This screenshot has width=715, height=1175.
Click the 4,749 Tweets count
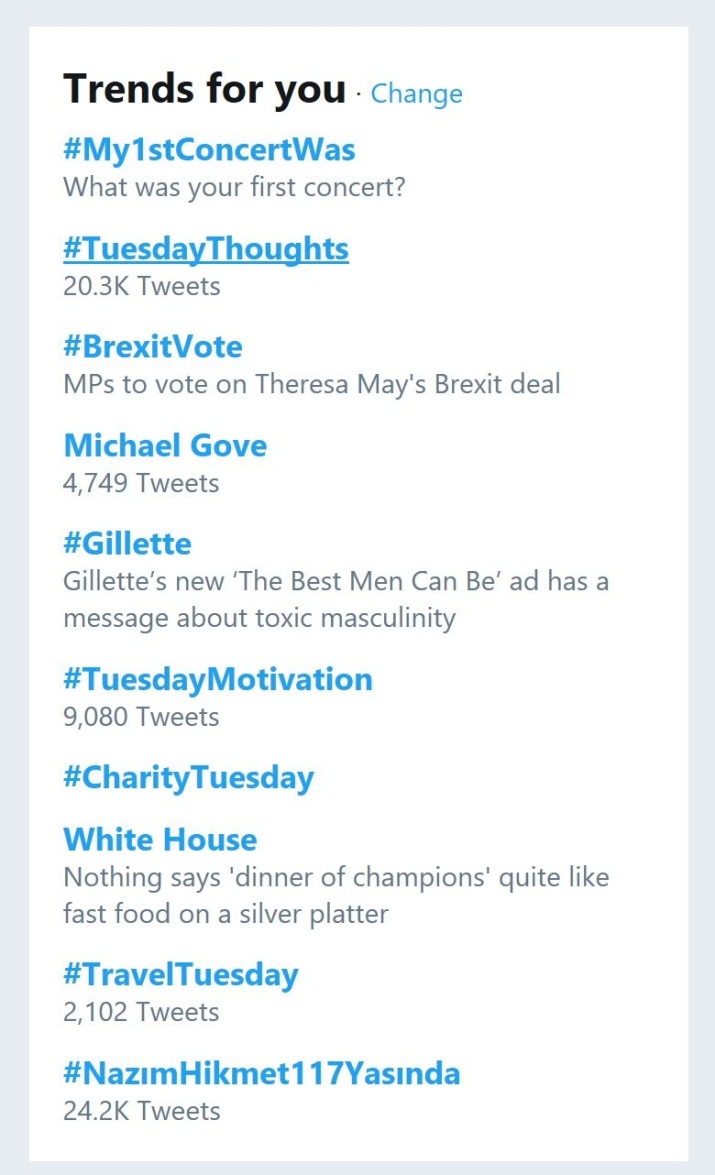(141, 483)
